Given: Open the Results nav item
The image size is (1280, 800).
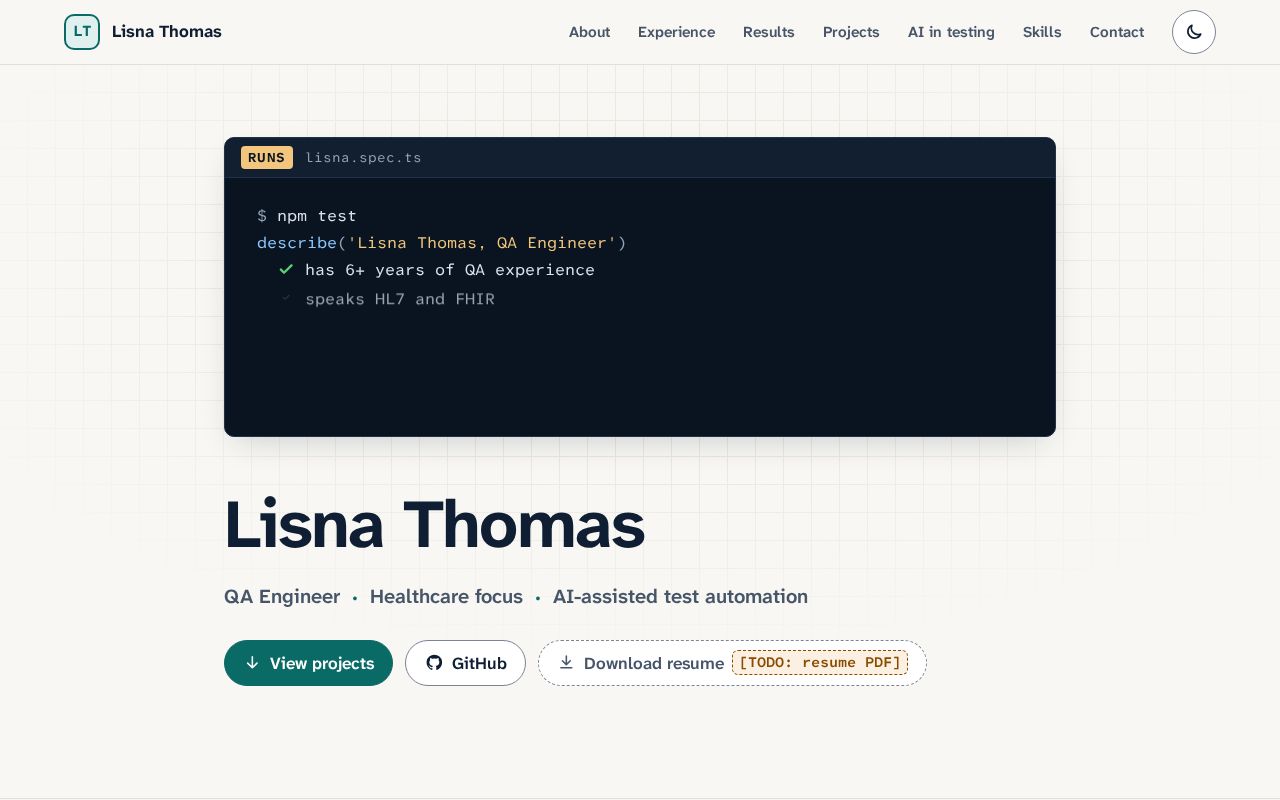Looking at the screenshot, I should click(x=769, y=32).
